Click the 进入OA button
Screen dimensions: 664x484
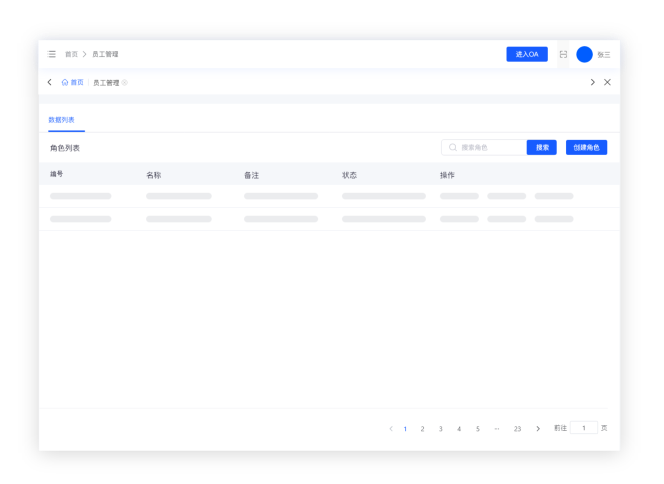point(526,54)
